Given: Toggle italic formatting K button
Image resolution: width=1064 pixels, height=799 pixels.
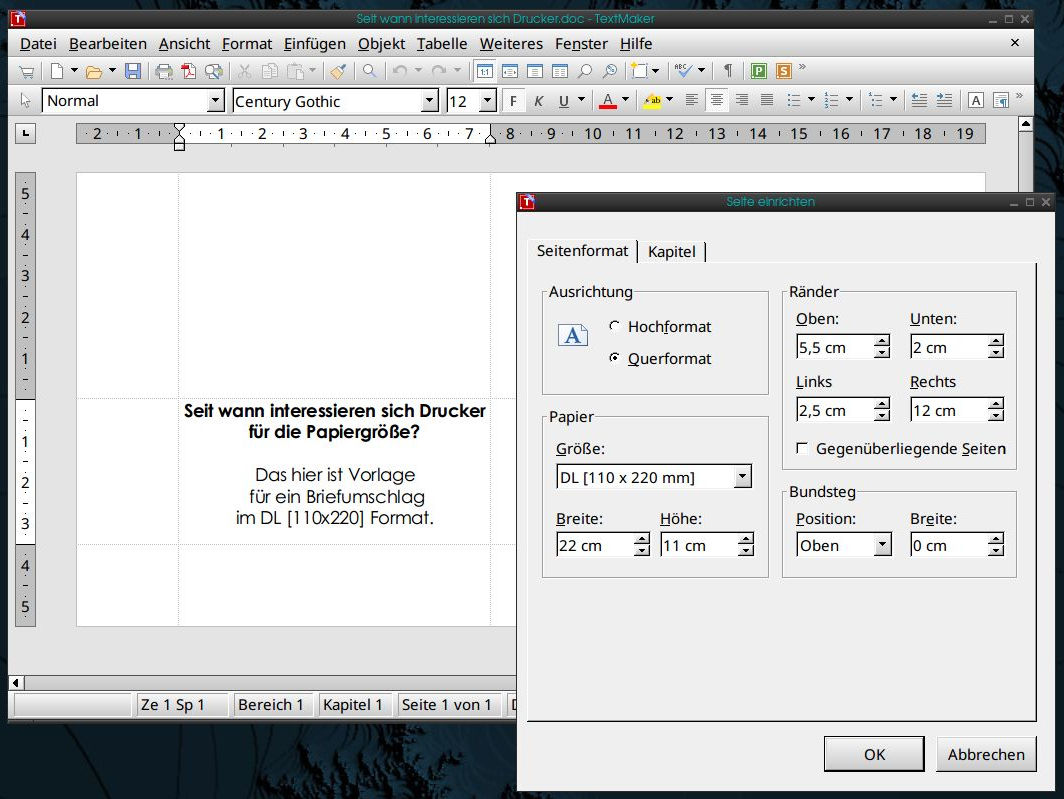Looking at the screenshot, I should (538, 101).
